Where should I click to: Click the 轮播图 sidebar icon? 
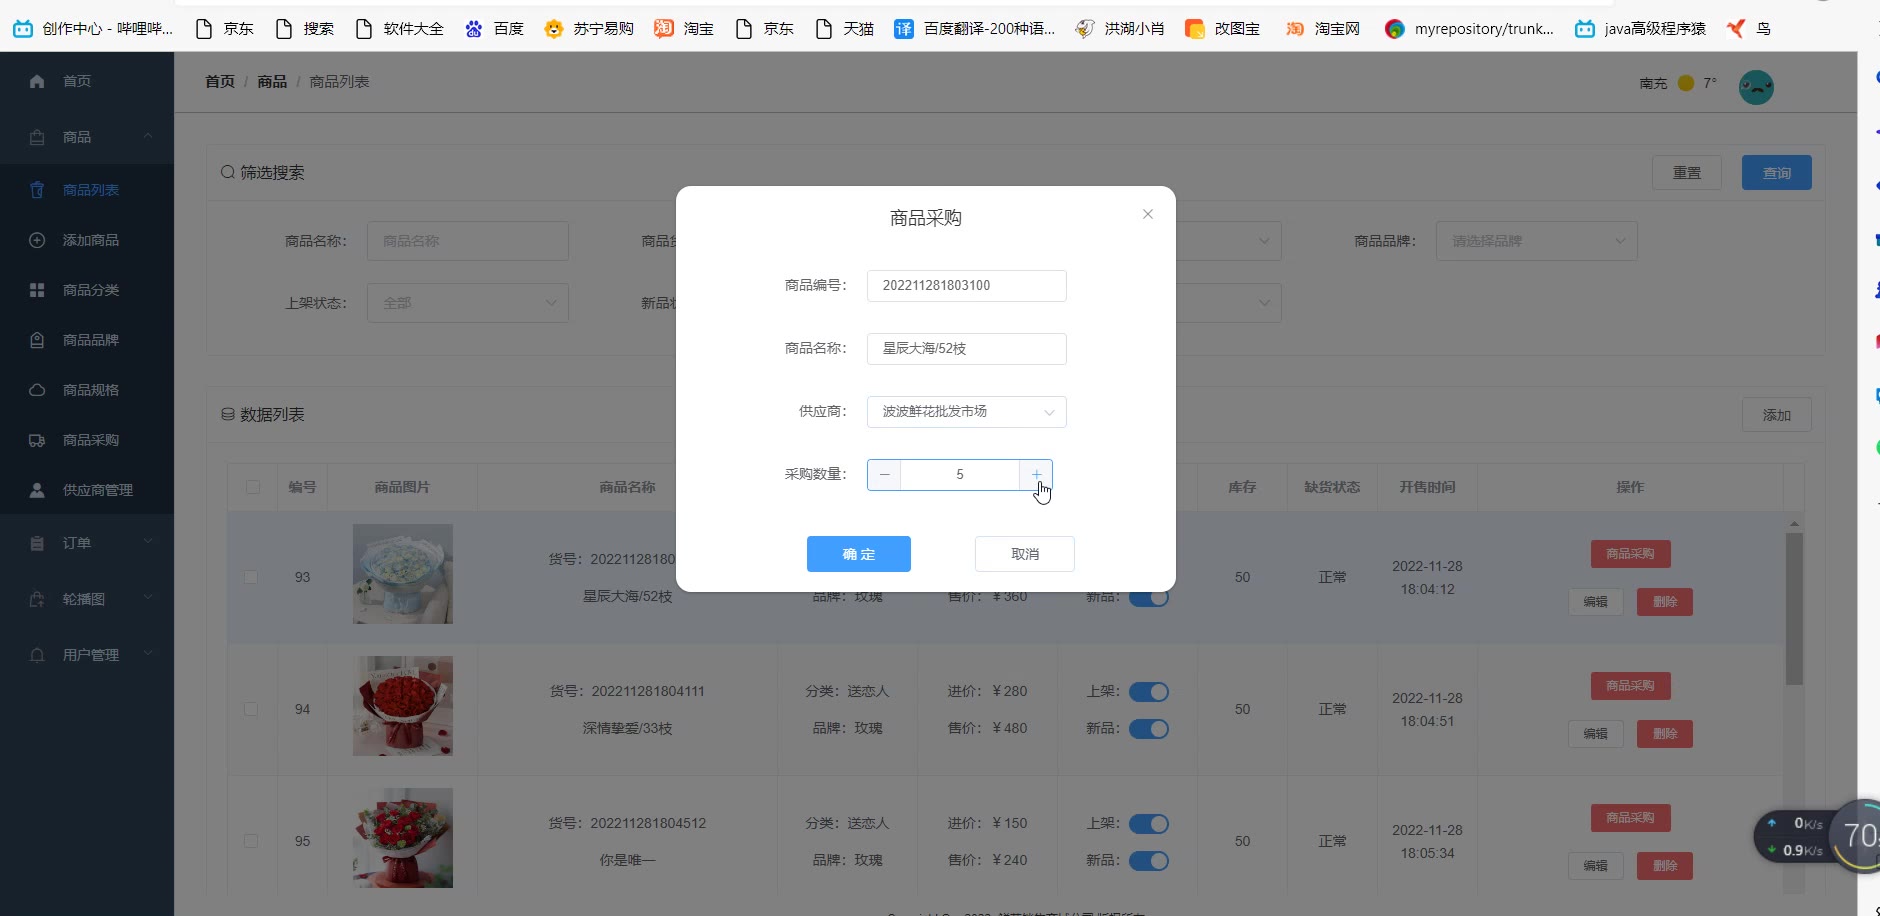[x=37, y=599]
